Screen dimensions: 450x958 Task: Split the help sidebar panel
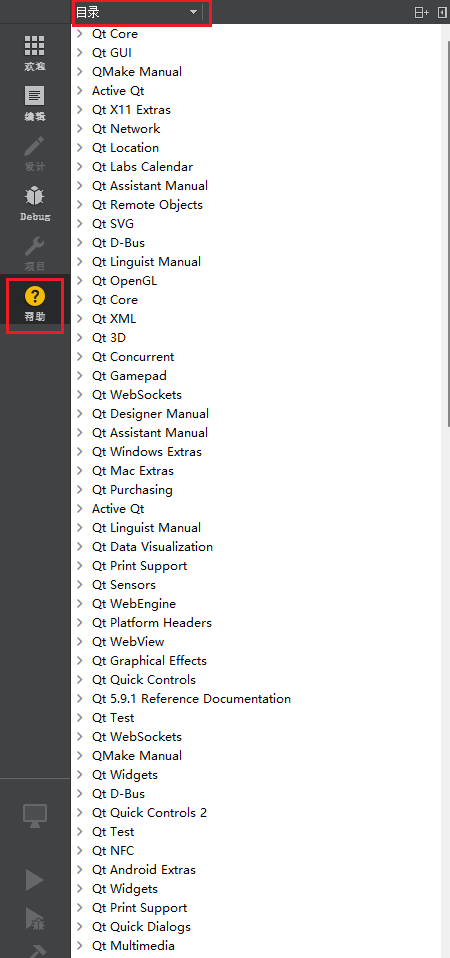(x=421, y=12)
